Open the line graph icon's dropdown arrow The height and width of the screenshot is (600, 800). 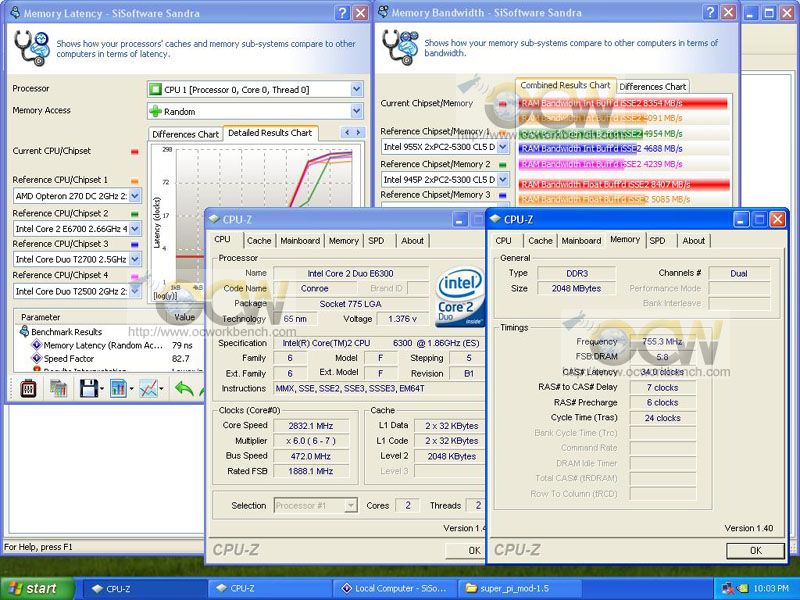click(162, 389)
